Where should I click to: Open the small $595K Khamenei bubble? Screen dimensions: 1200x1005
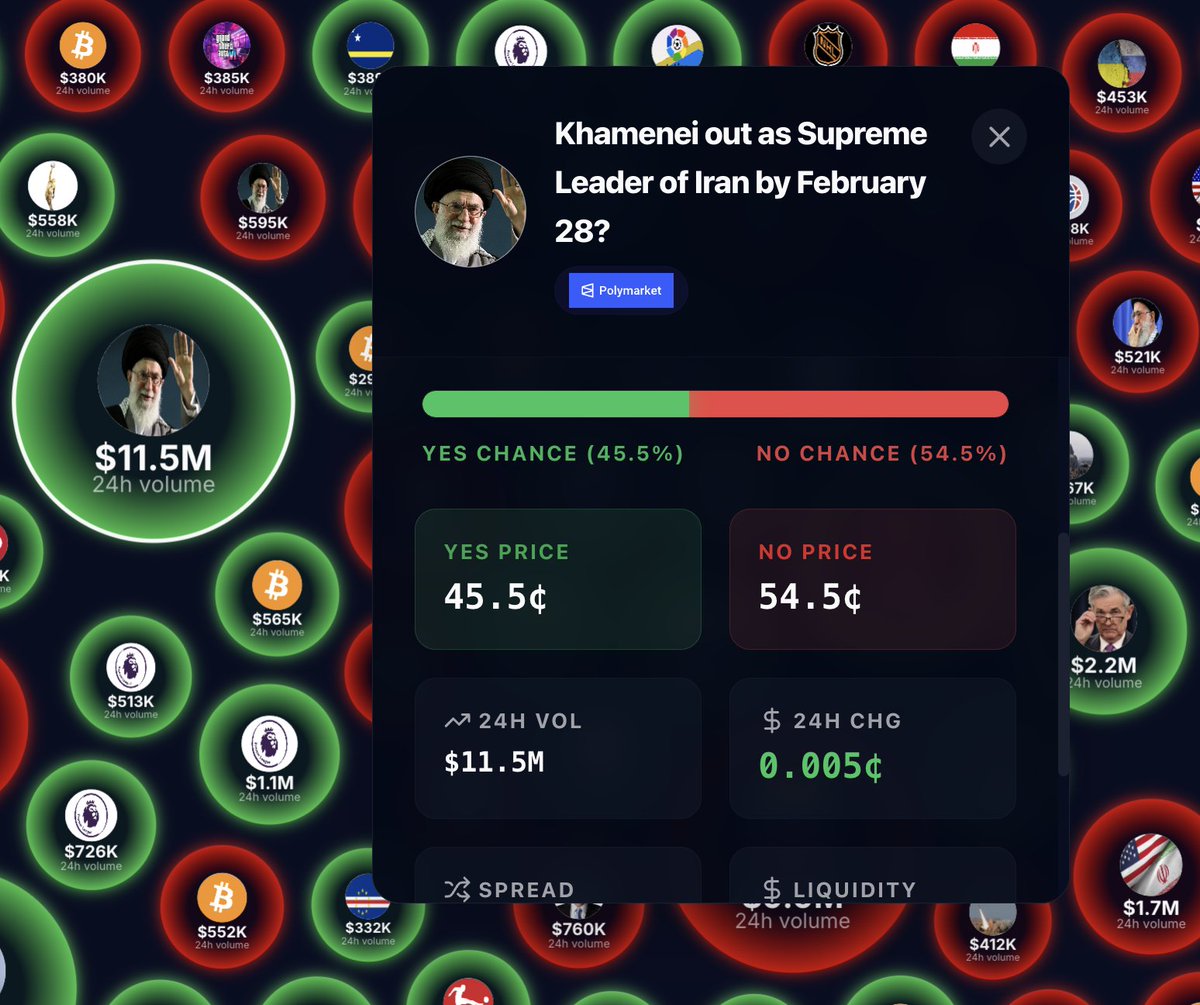(x=263, y=198)
